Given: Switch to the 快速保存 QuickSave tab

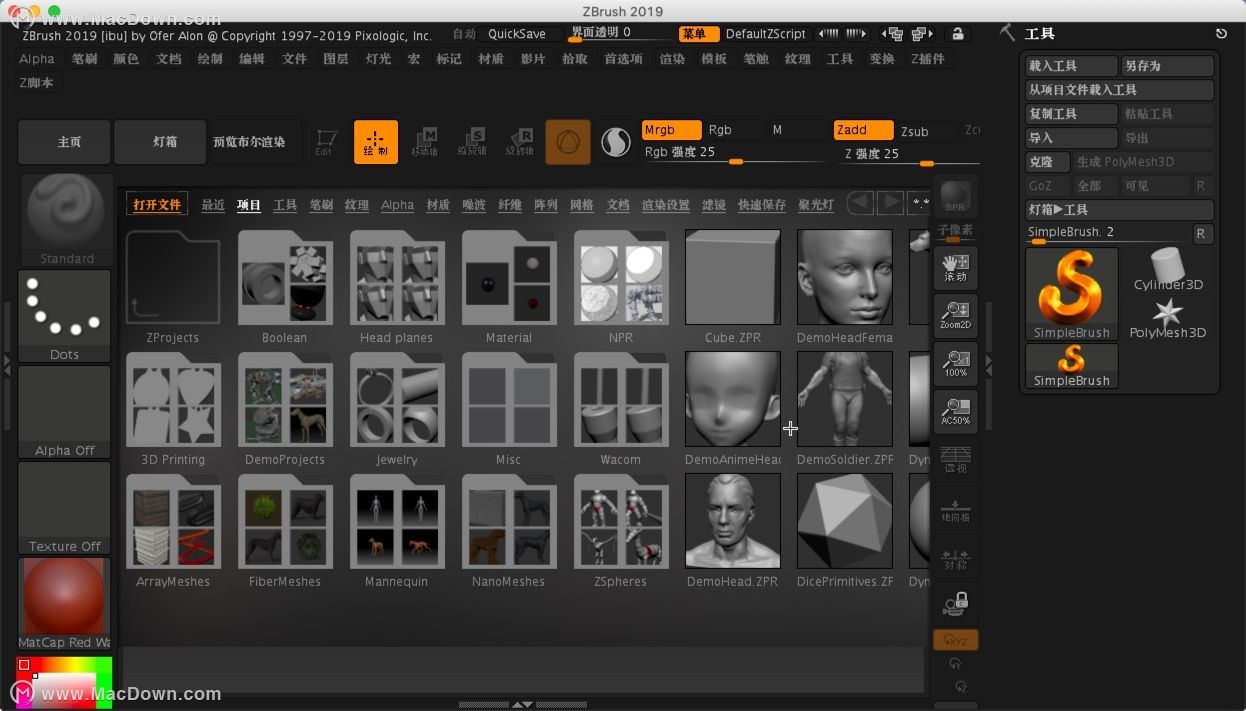Looking at the screenshot, I should (762, 205).
